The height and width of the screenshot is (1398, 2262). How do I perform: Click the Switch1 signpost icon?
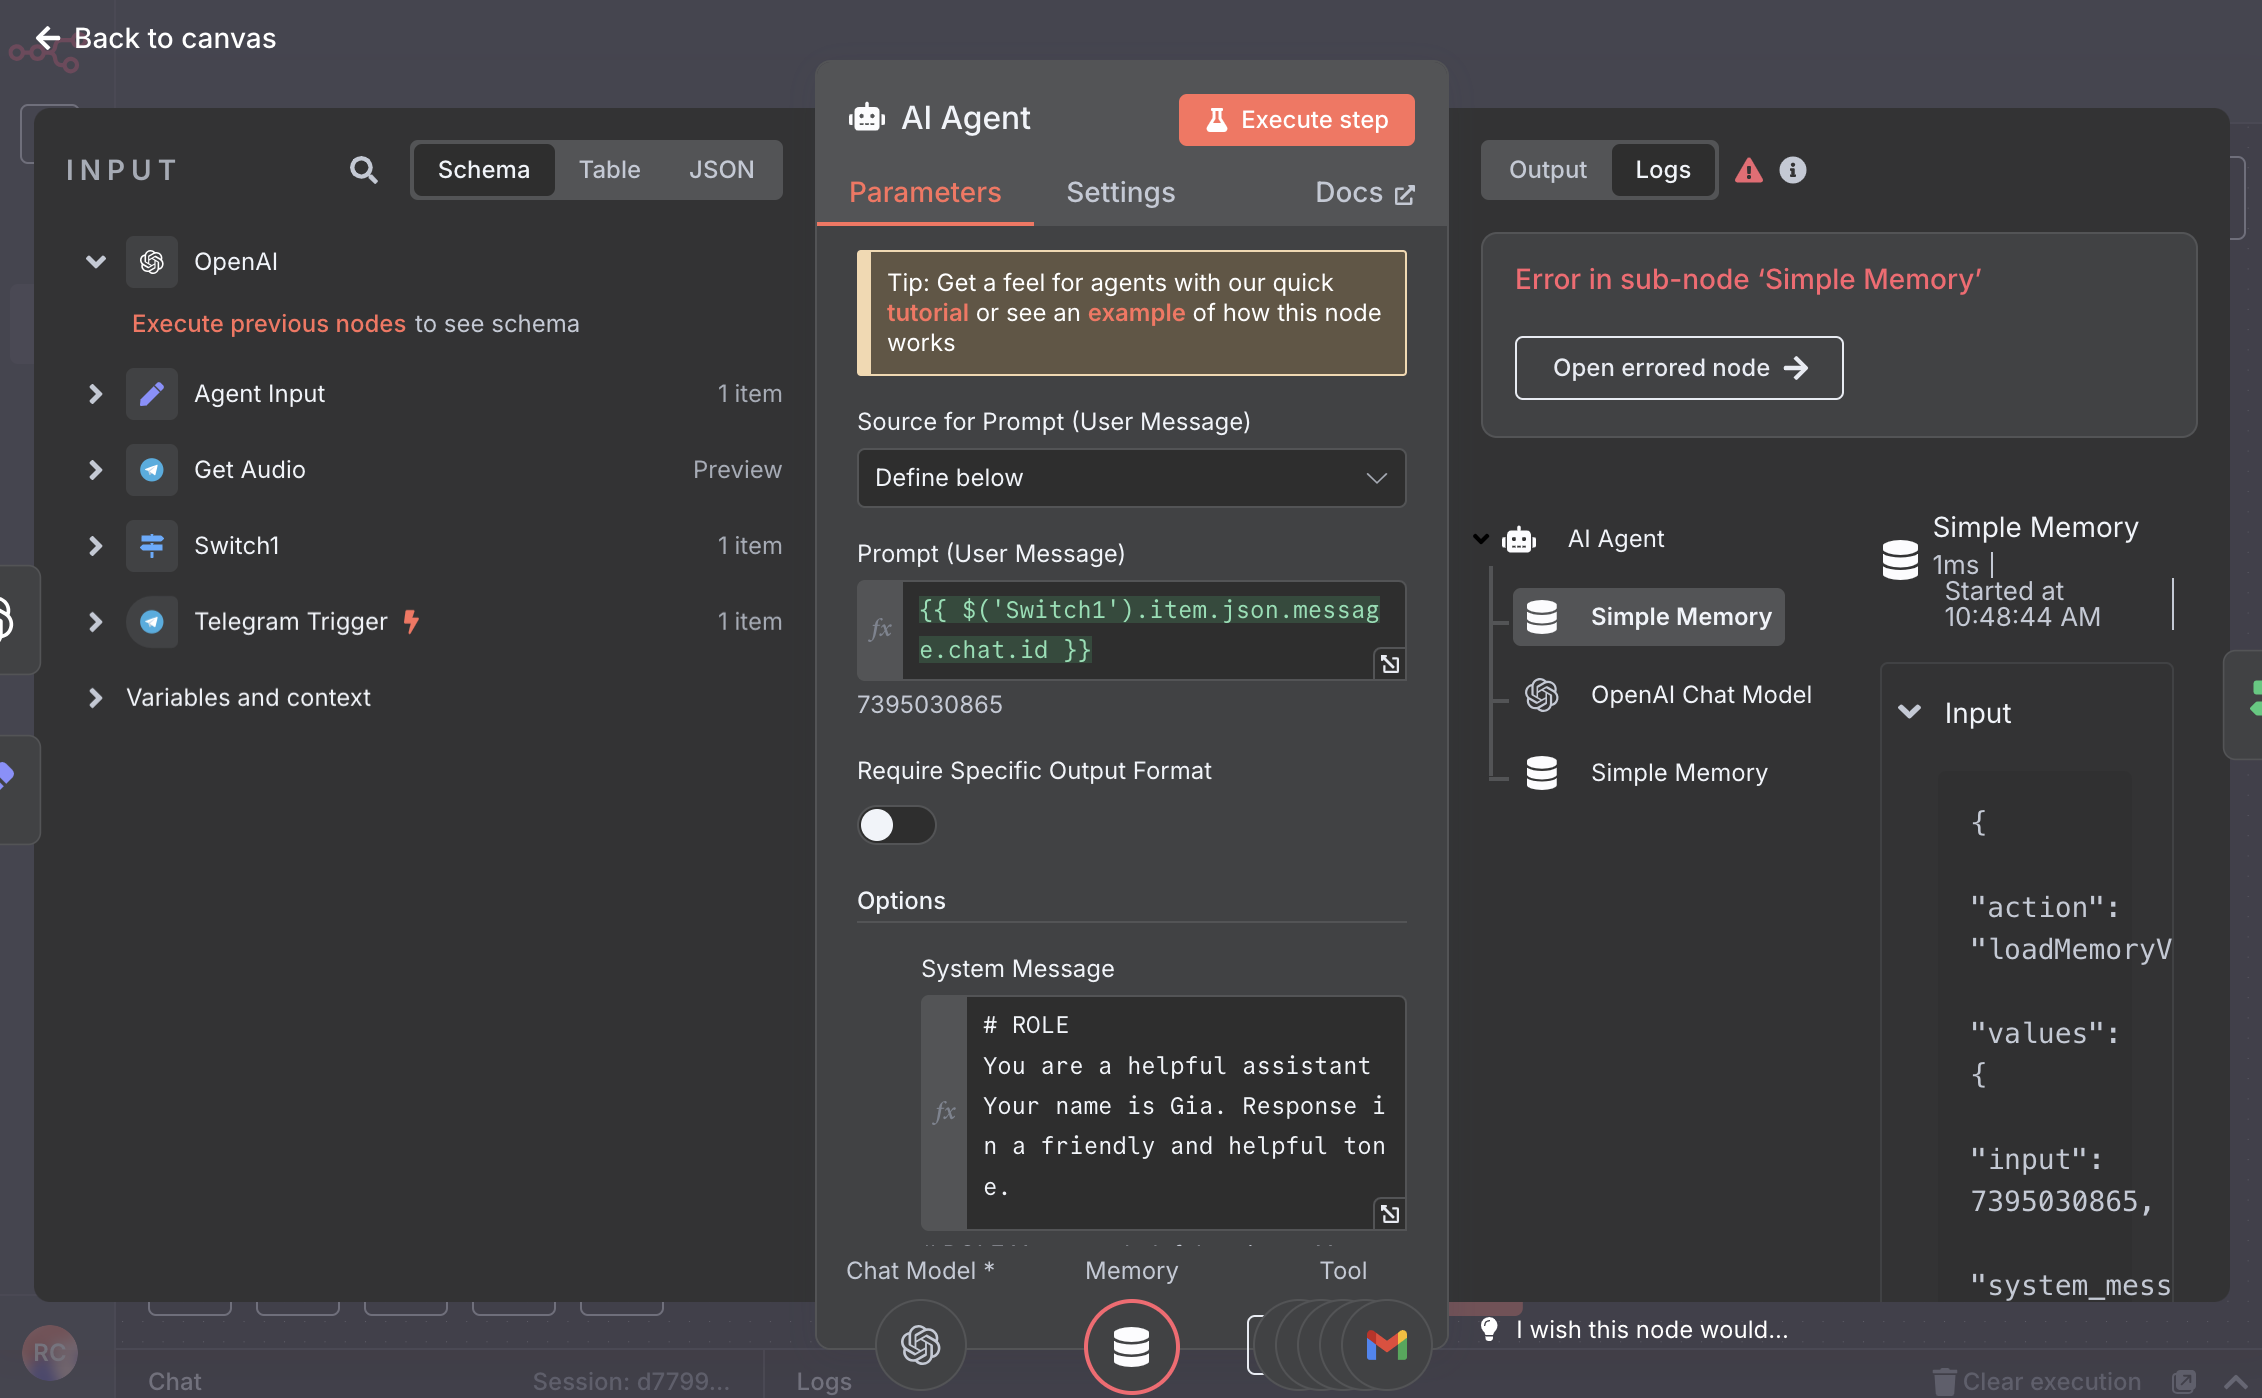click(x=152, y=546)
